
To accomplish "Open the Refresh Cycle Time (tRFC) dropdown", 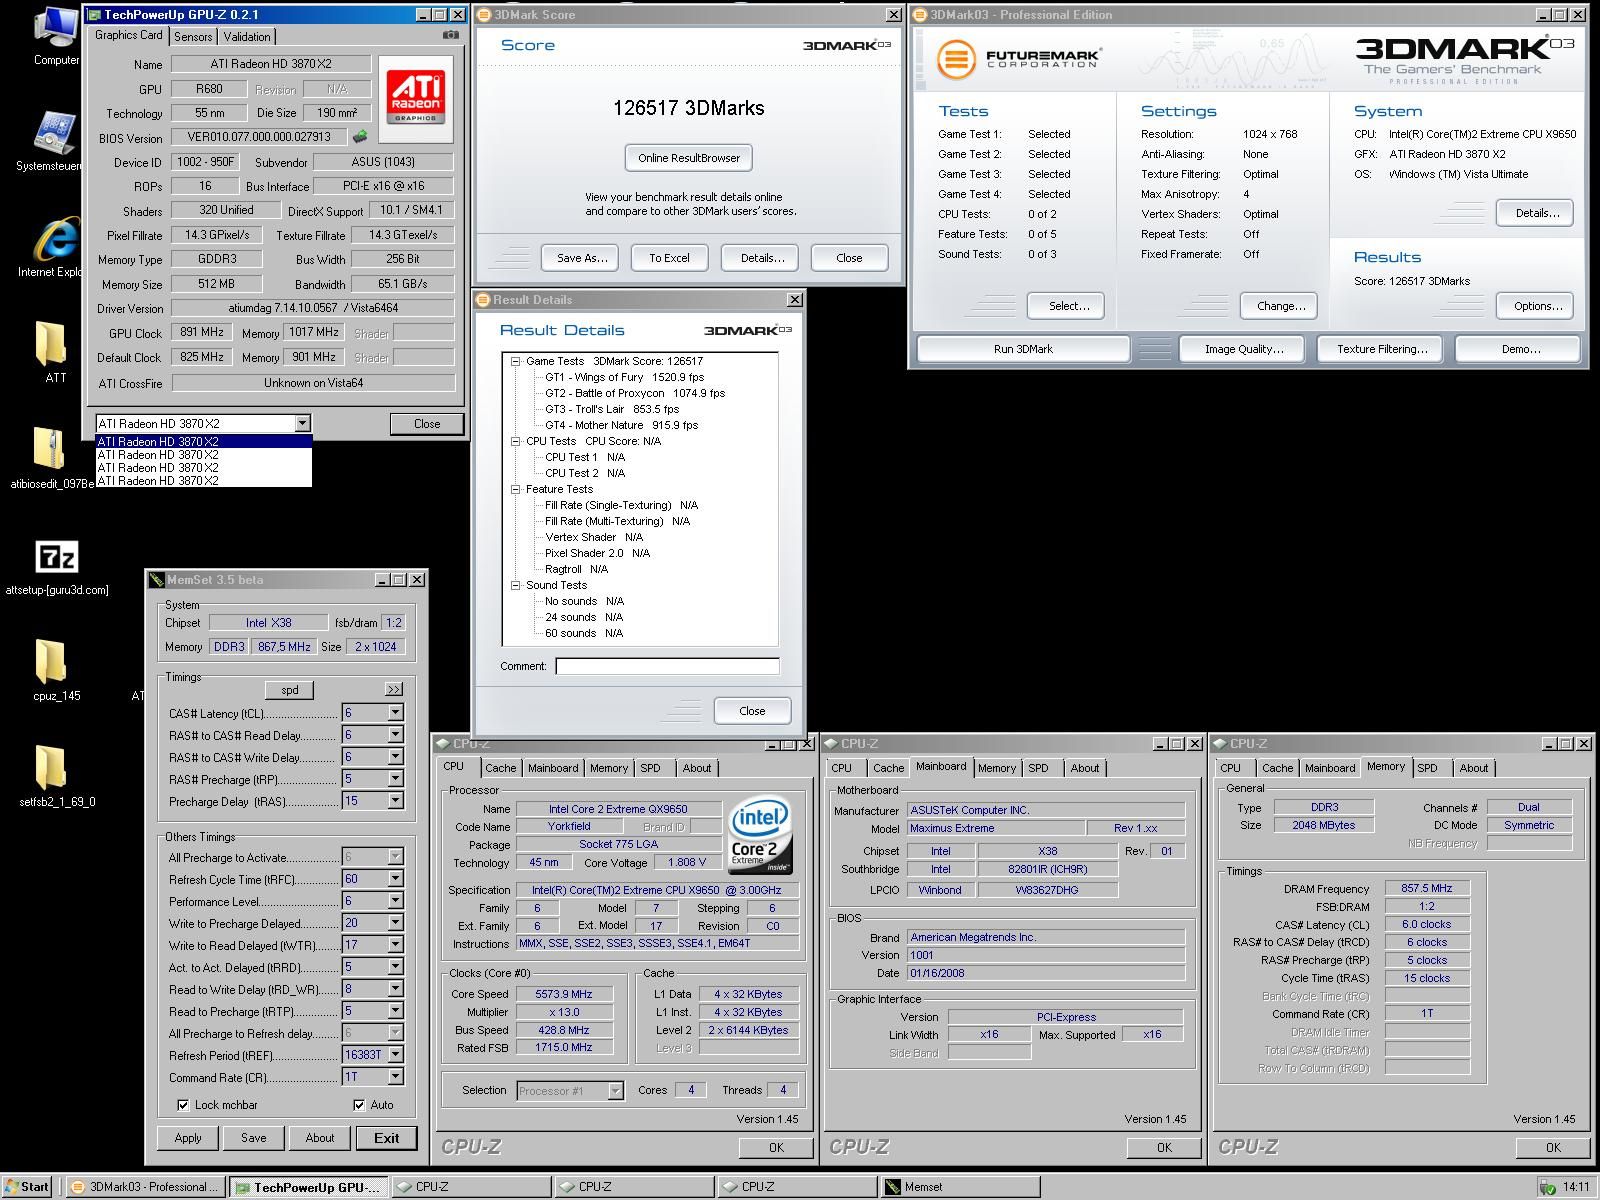I will pos(395,879).
